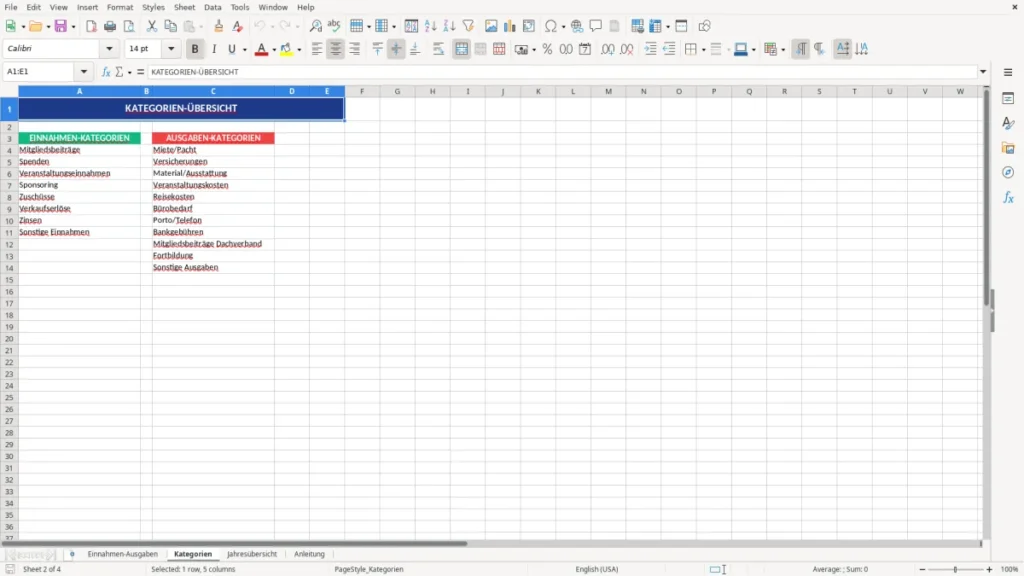Open the Navigator in the sidebar
Screen dimensions: 1024x576
1008,172
